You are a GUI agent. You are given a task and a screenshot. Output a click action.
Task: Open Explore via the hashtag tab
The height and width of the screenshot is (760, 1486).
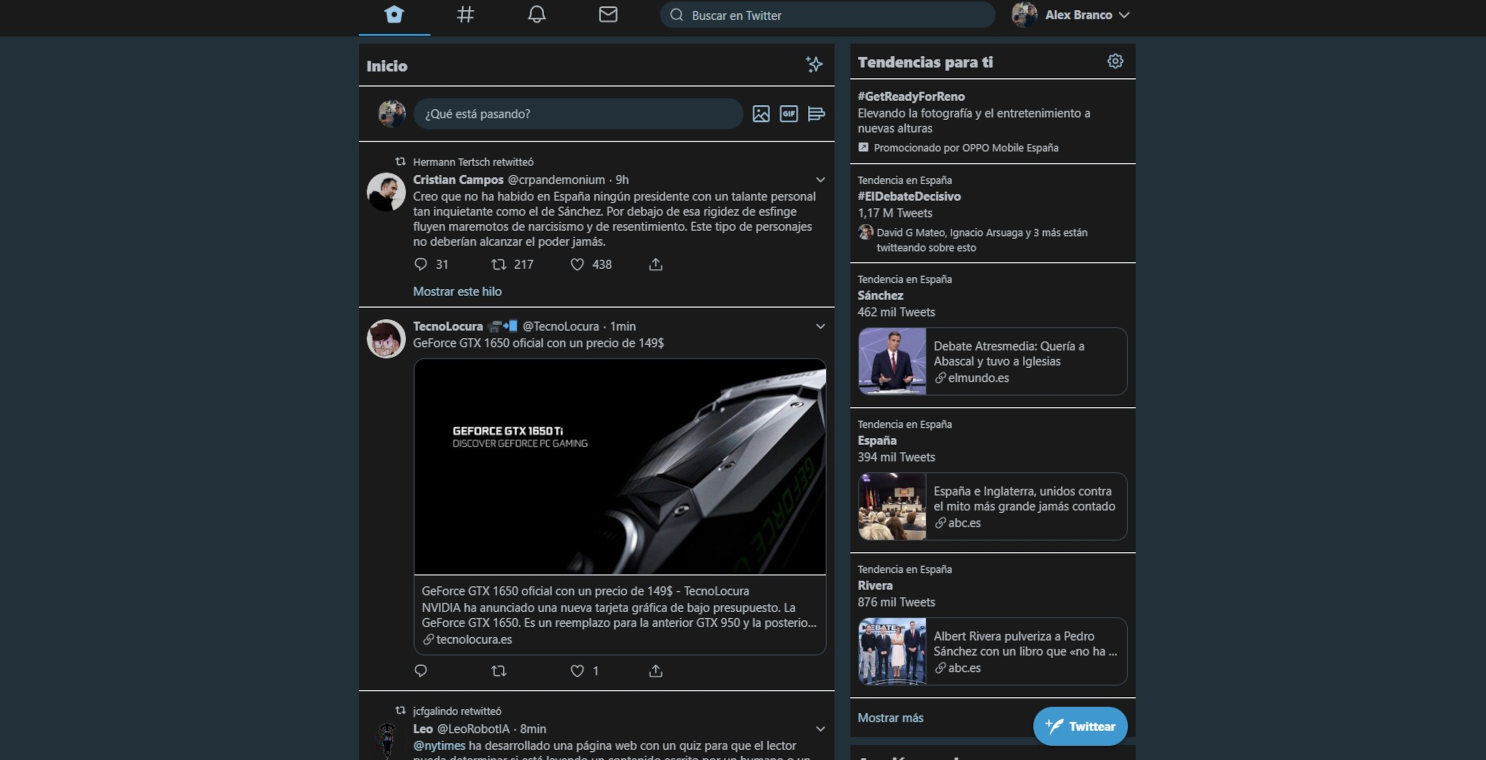(465, 15)
